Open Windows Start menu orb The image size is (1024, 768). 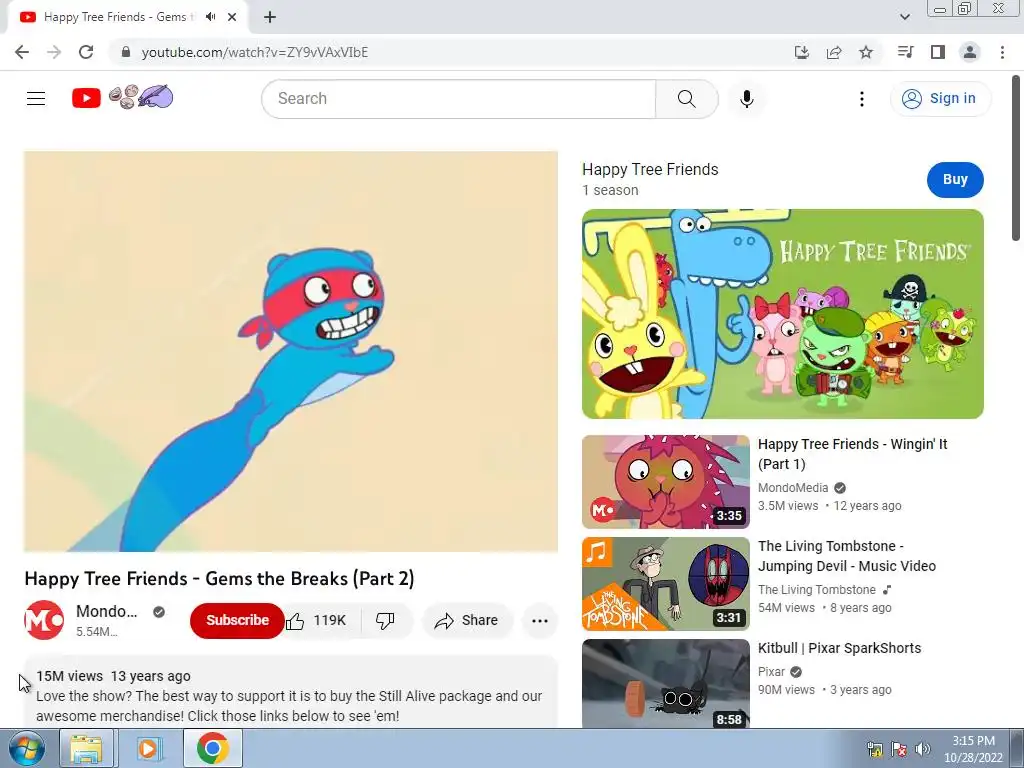[x=26, y=748]
